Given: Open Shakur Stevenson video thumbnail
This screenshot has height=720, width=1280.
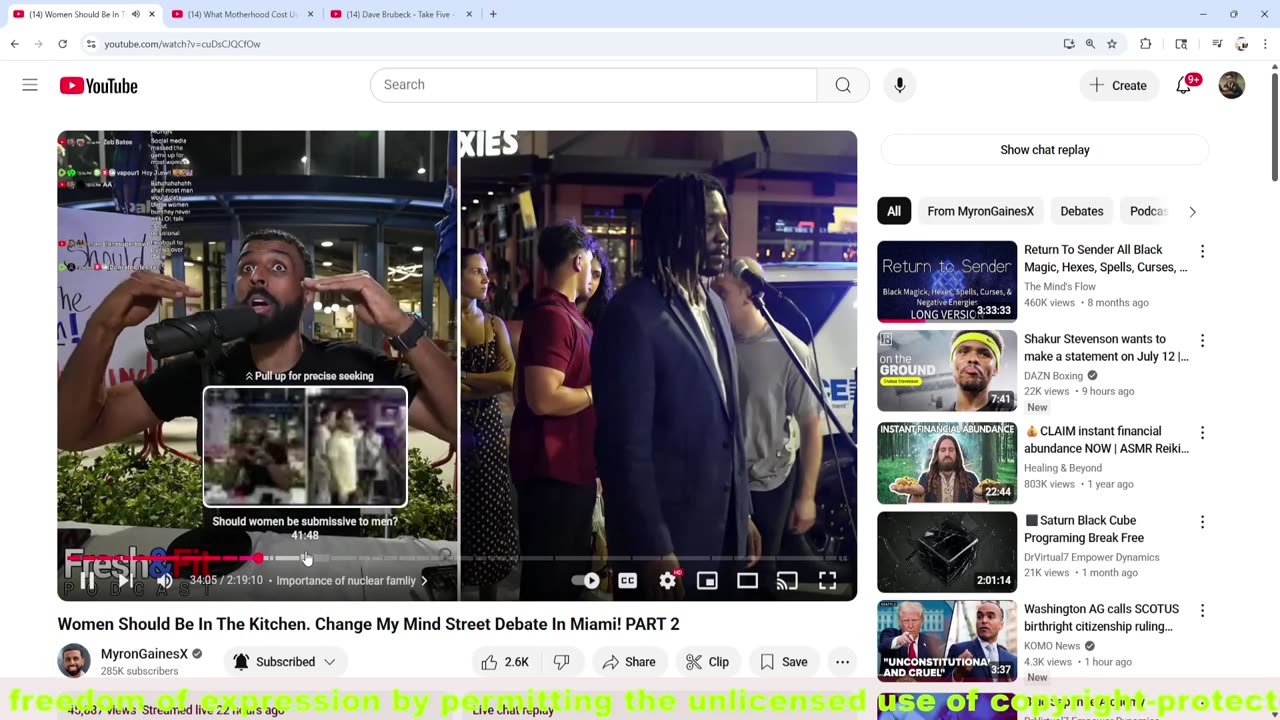Looking at the screenshot, I should (947, 371).
